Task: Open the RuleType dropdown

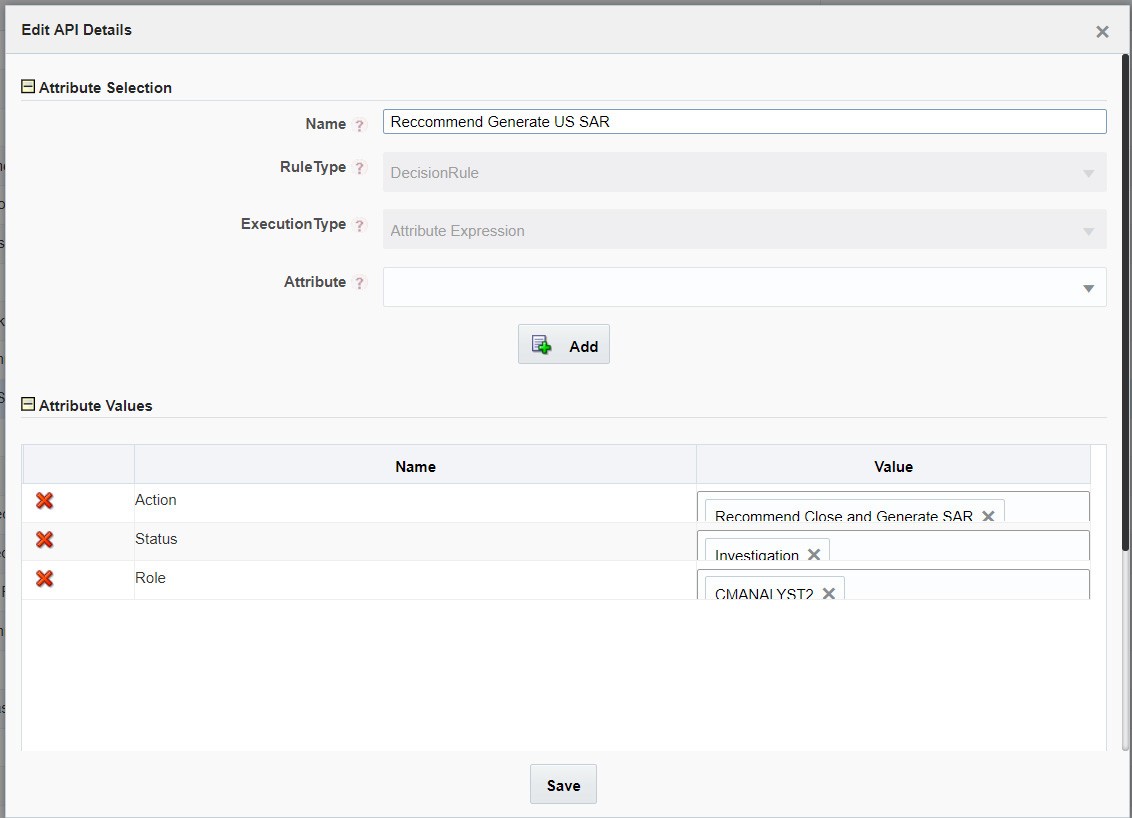Action: click(1089, 173)
